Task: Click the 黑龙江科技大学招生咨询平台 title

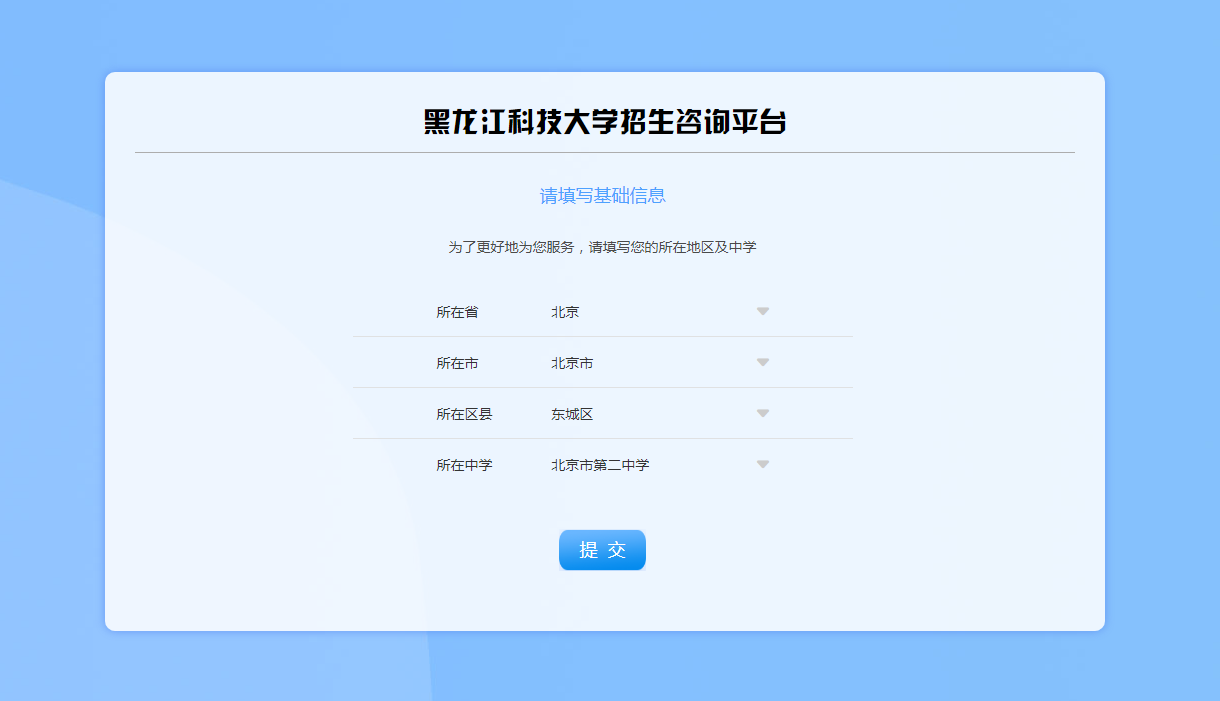Action: tap(605, 122)
